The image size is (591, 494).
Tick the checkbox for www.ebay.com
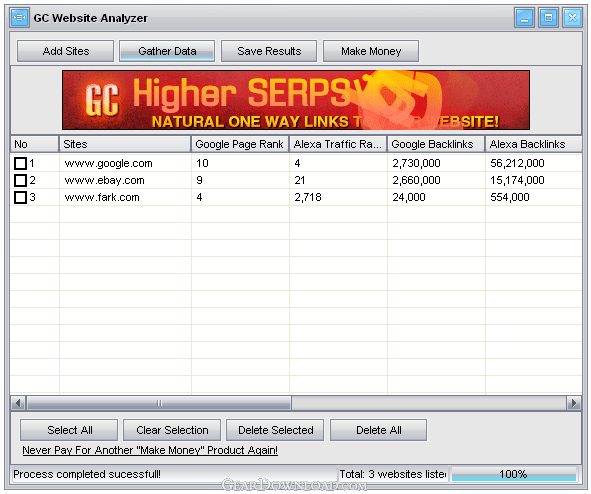coord(20,180)
